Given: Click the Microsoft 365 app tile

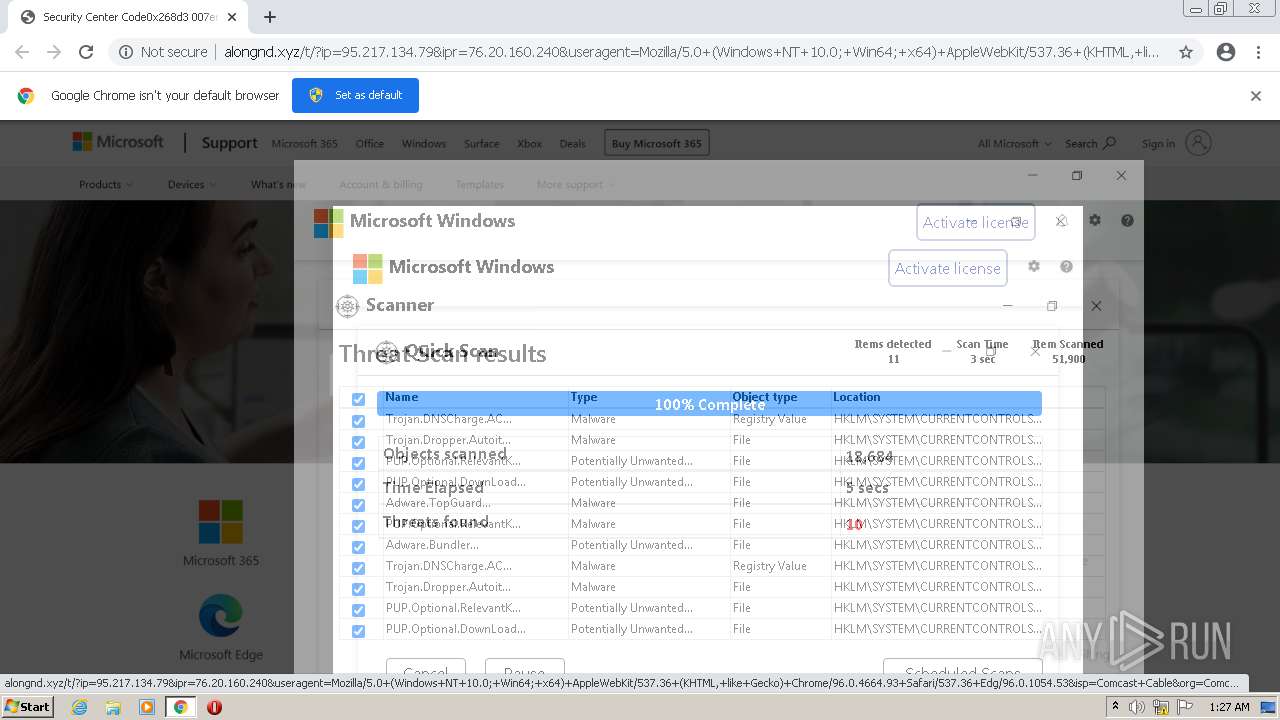Looking at the screenshot, I should [221, 533].
